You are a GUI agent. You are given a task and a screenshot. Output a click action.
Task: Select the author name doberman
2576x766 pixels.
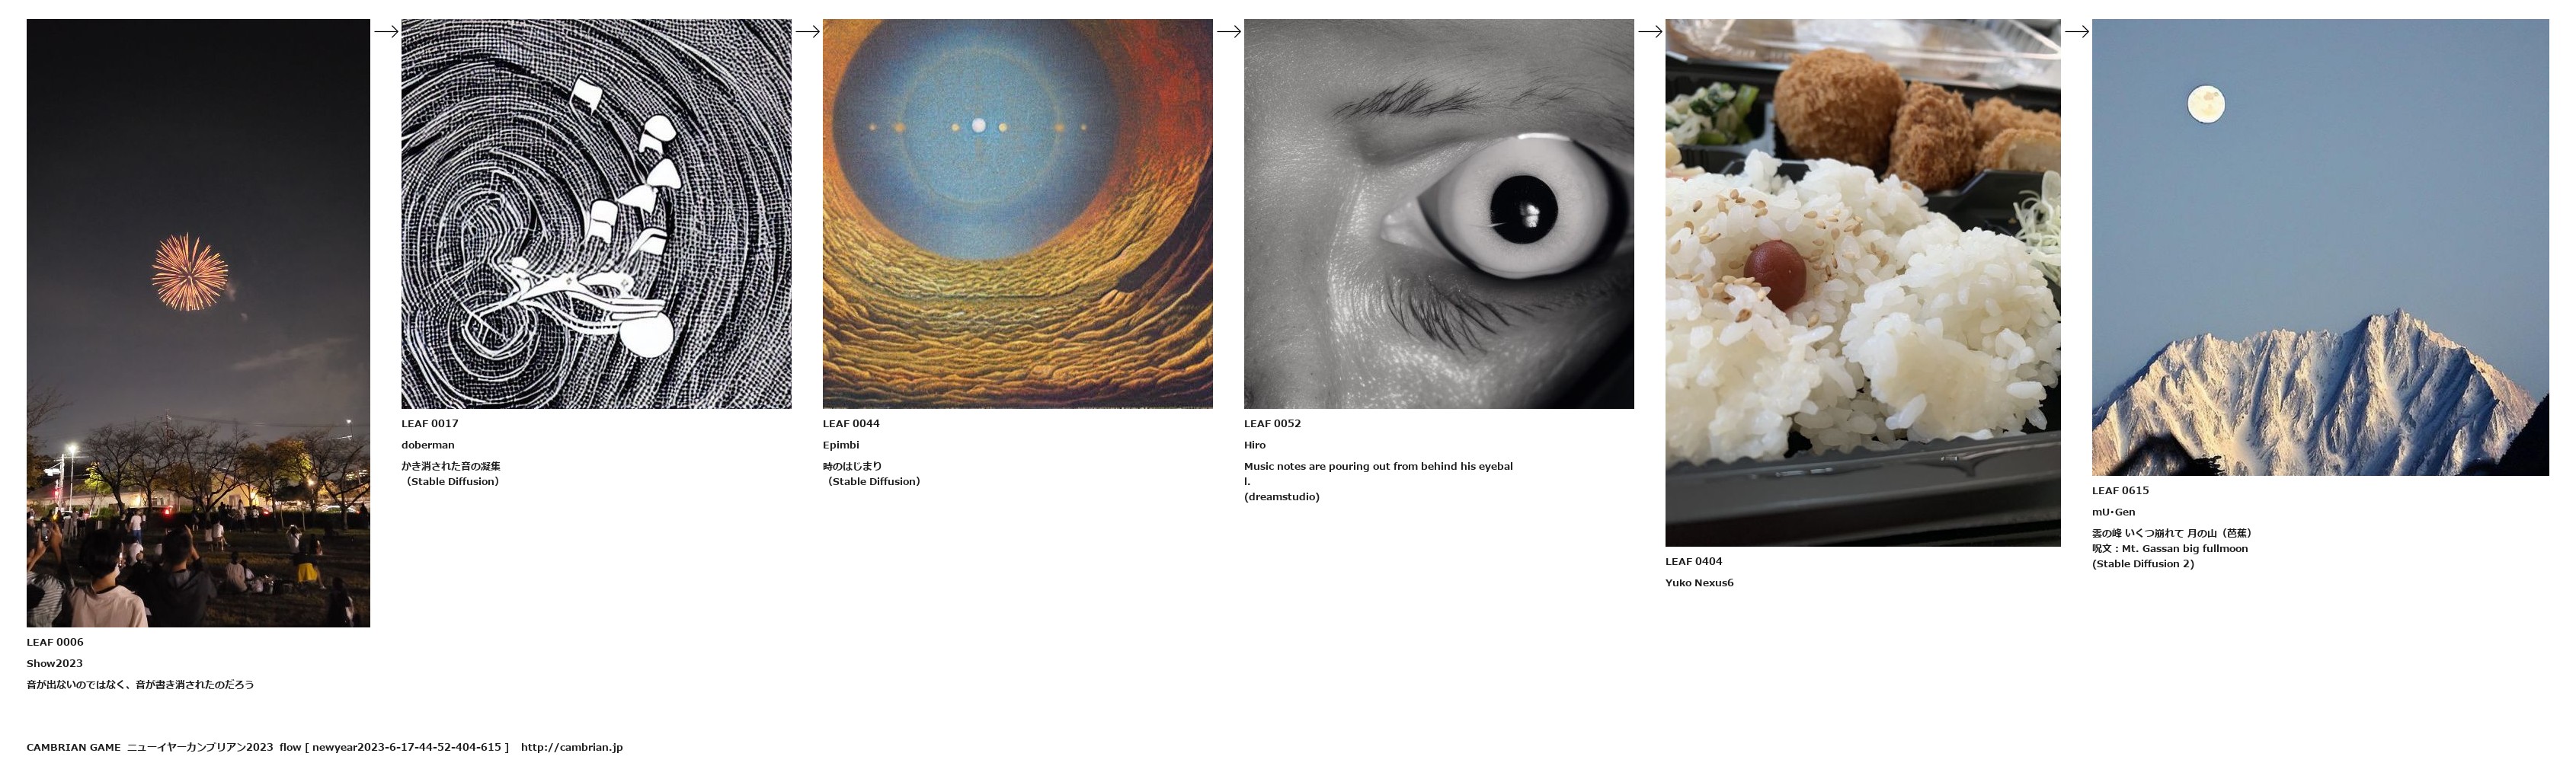[428, 445]
